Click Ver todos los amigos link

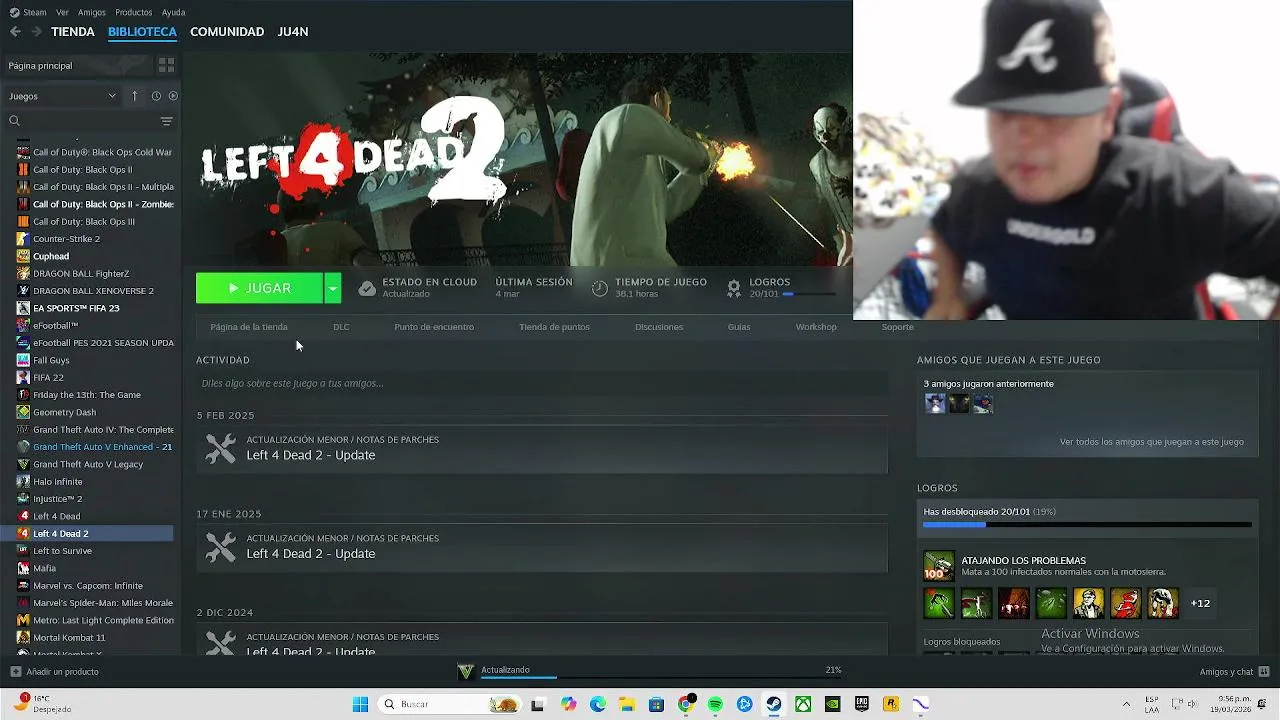tap(1152, 442)
